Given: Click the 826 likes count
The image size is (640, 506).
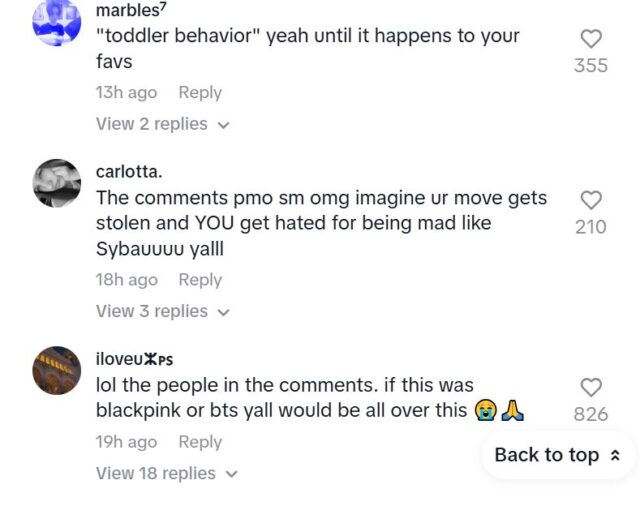Looking at the screenshot, I should (x=591, y=414).
